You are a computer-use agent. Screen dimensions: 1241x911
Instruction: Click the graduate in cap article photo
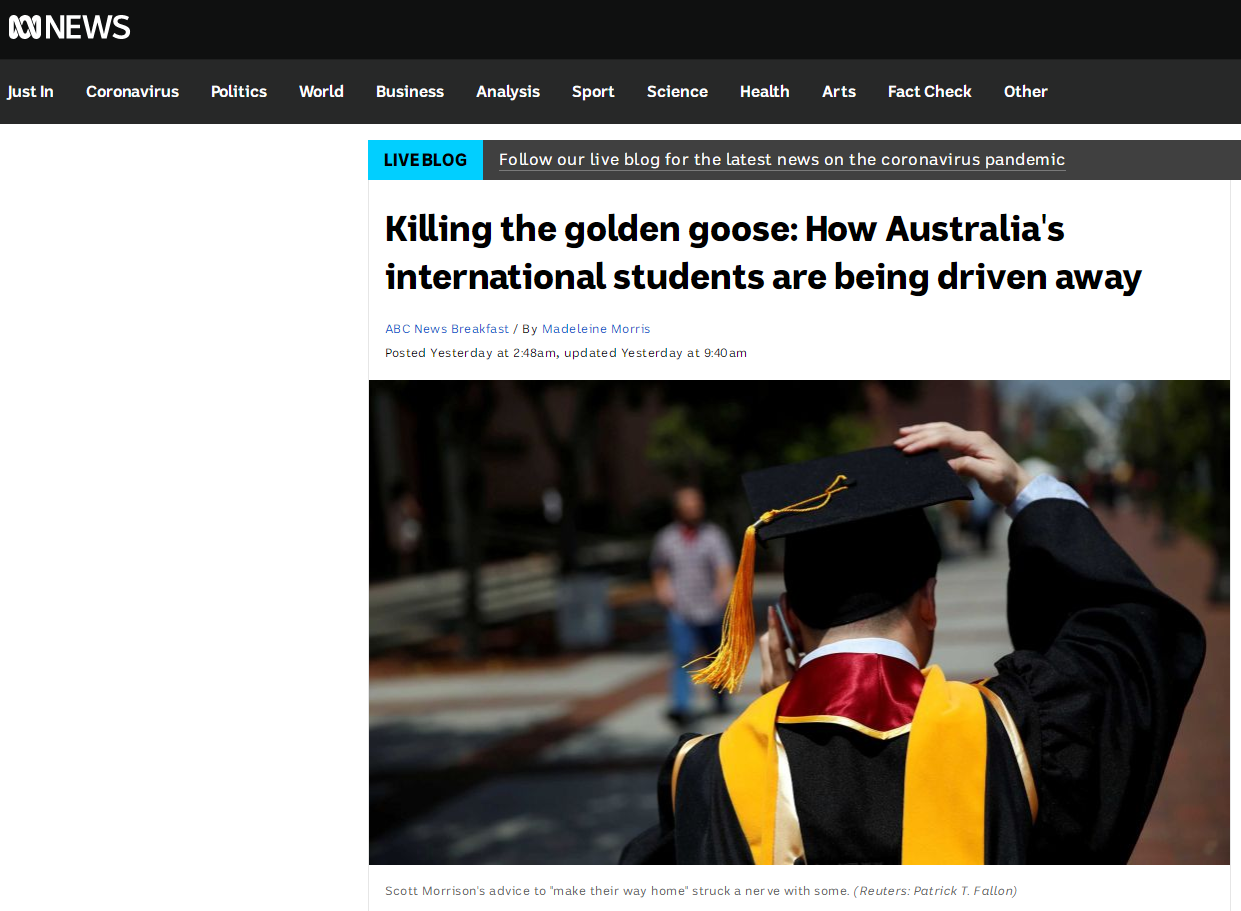[799, 622]
